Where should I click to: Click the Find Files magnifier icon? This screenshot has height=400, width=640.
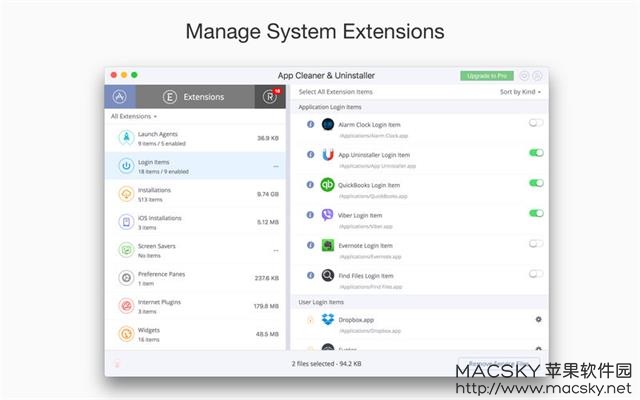[327, 275]
